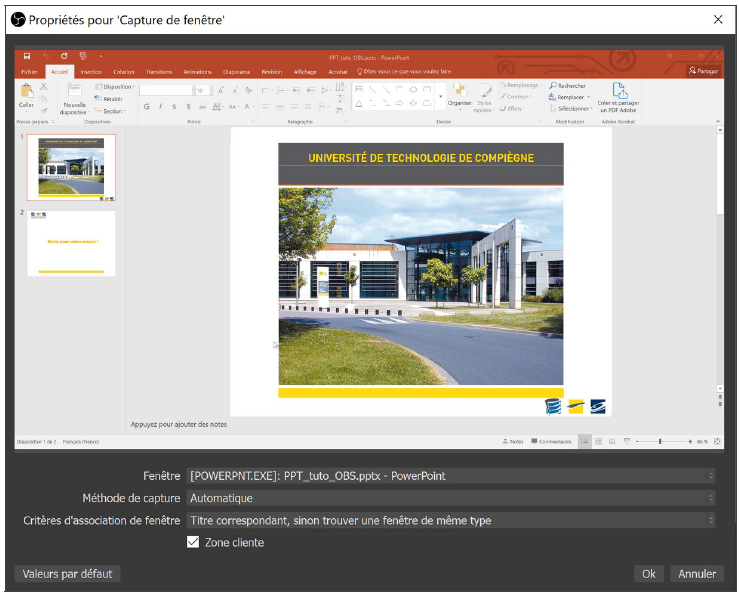The height and width of the screenshot is (595, 739).
Task: Click the format painter brush icon
Action: 44,111
